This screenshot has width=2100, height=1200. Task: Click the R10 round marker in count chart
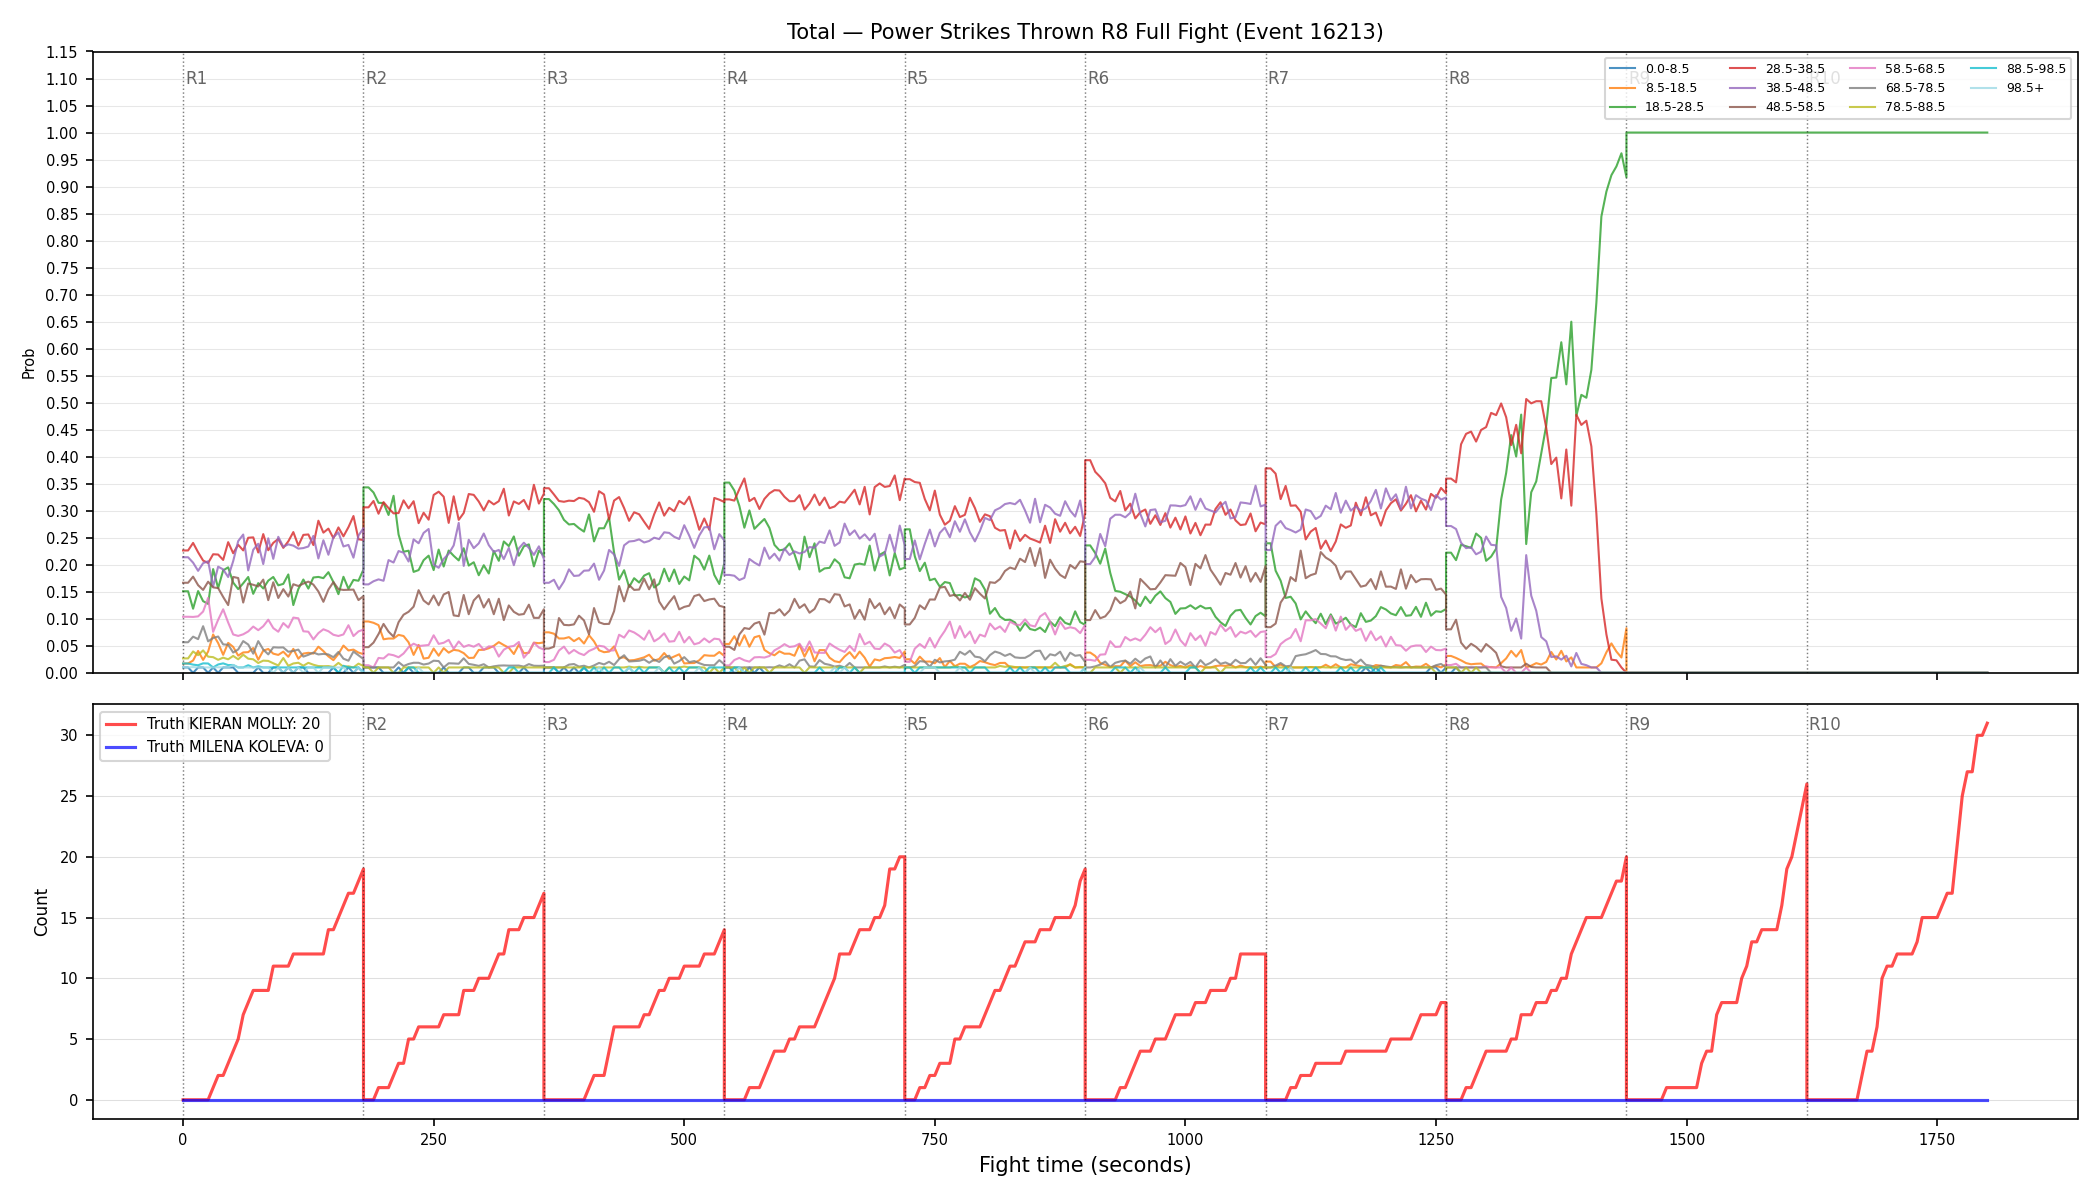pos(1824,724)
